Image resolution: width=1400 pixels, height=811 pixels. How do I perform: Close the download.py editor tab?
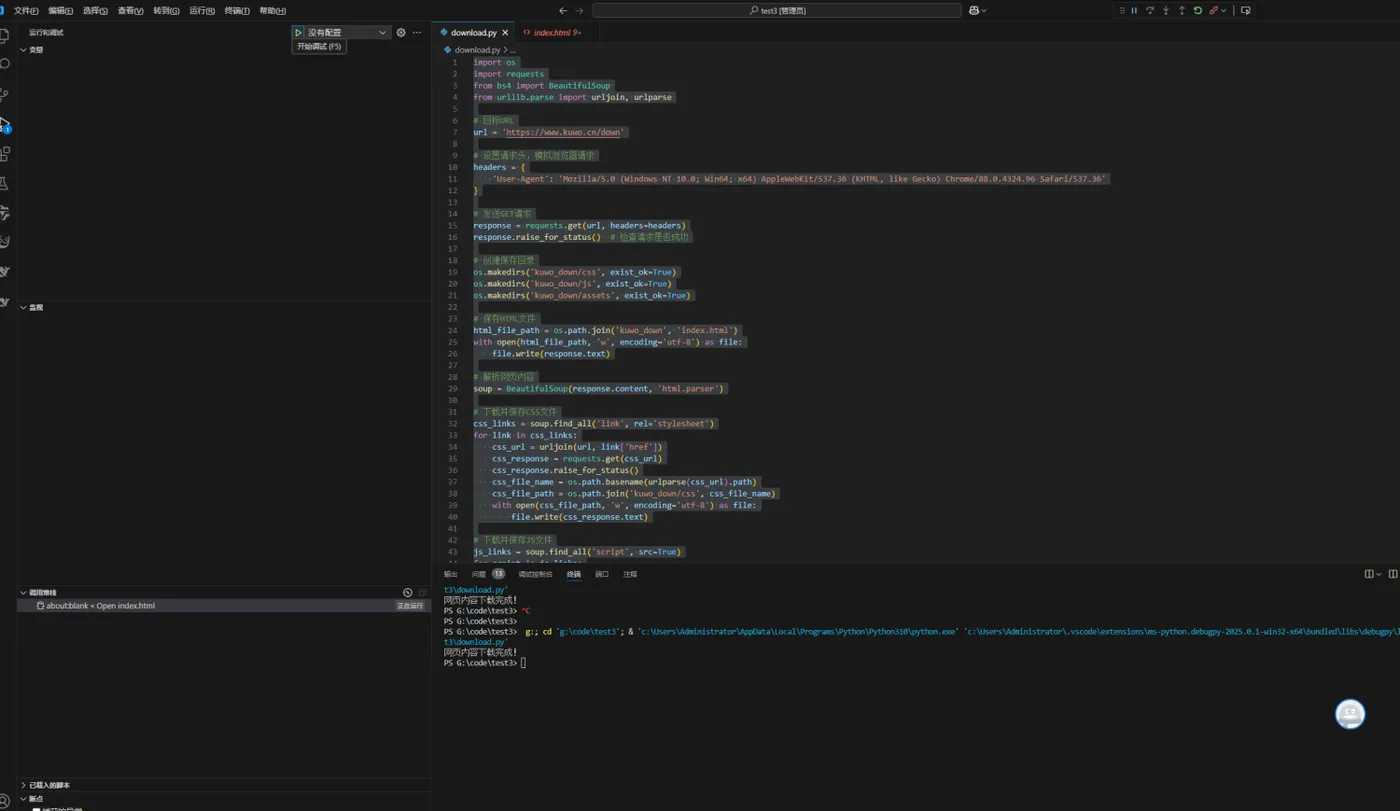pyautogui.click(x=505, y=33)
